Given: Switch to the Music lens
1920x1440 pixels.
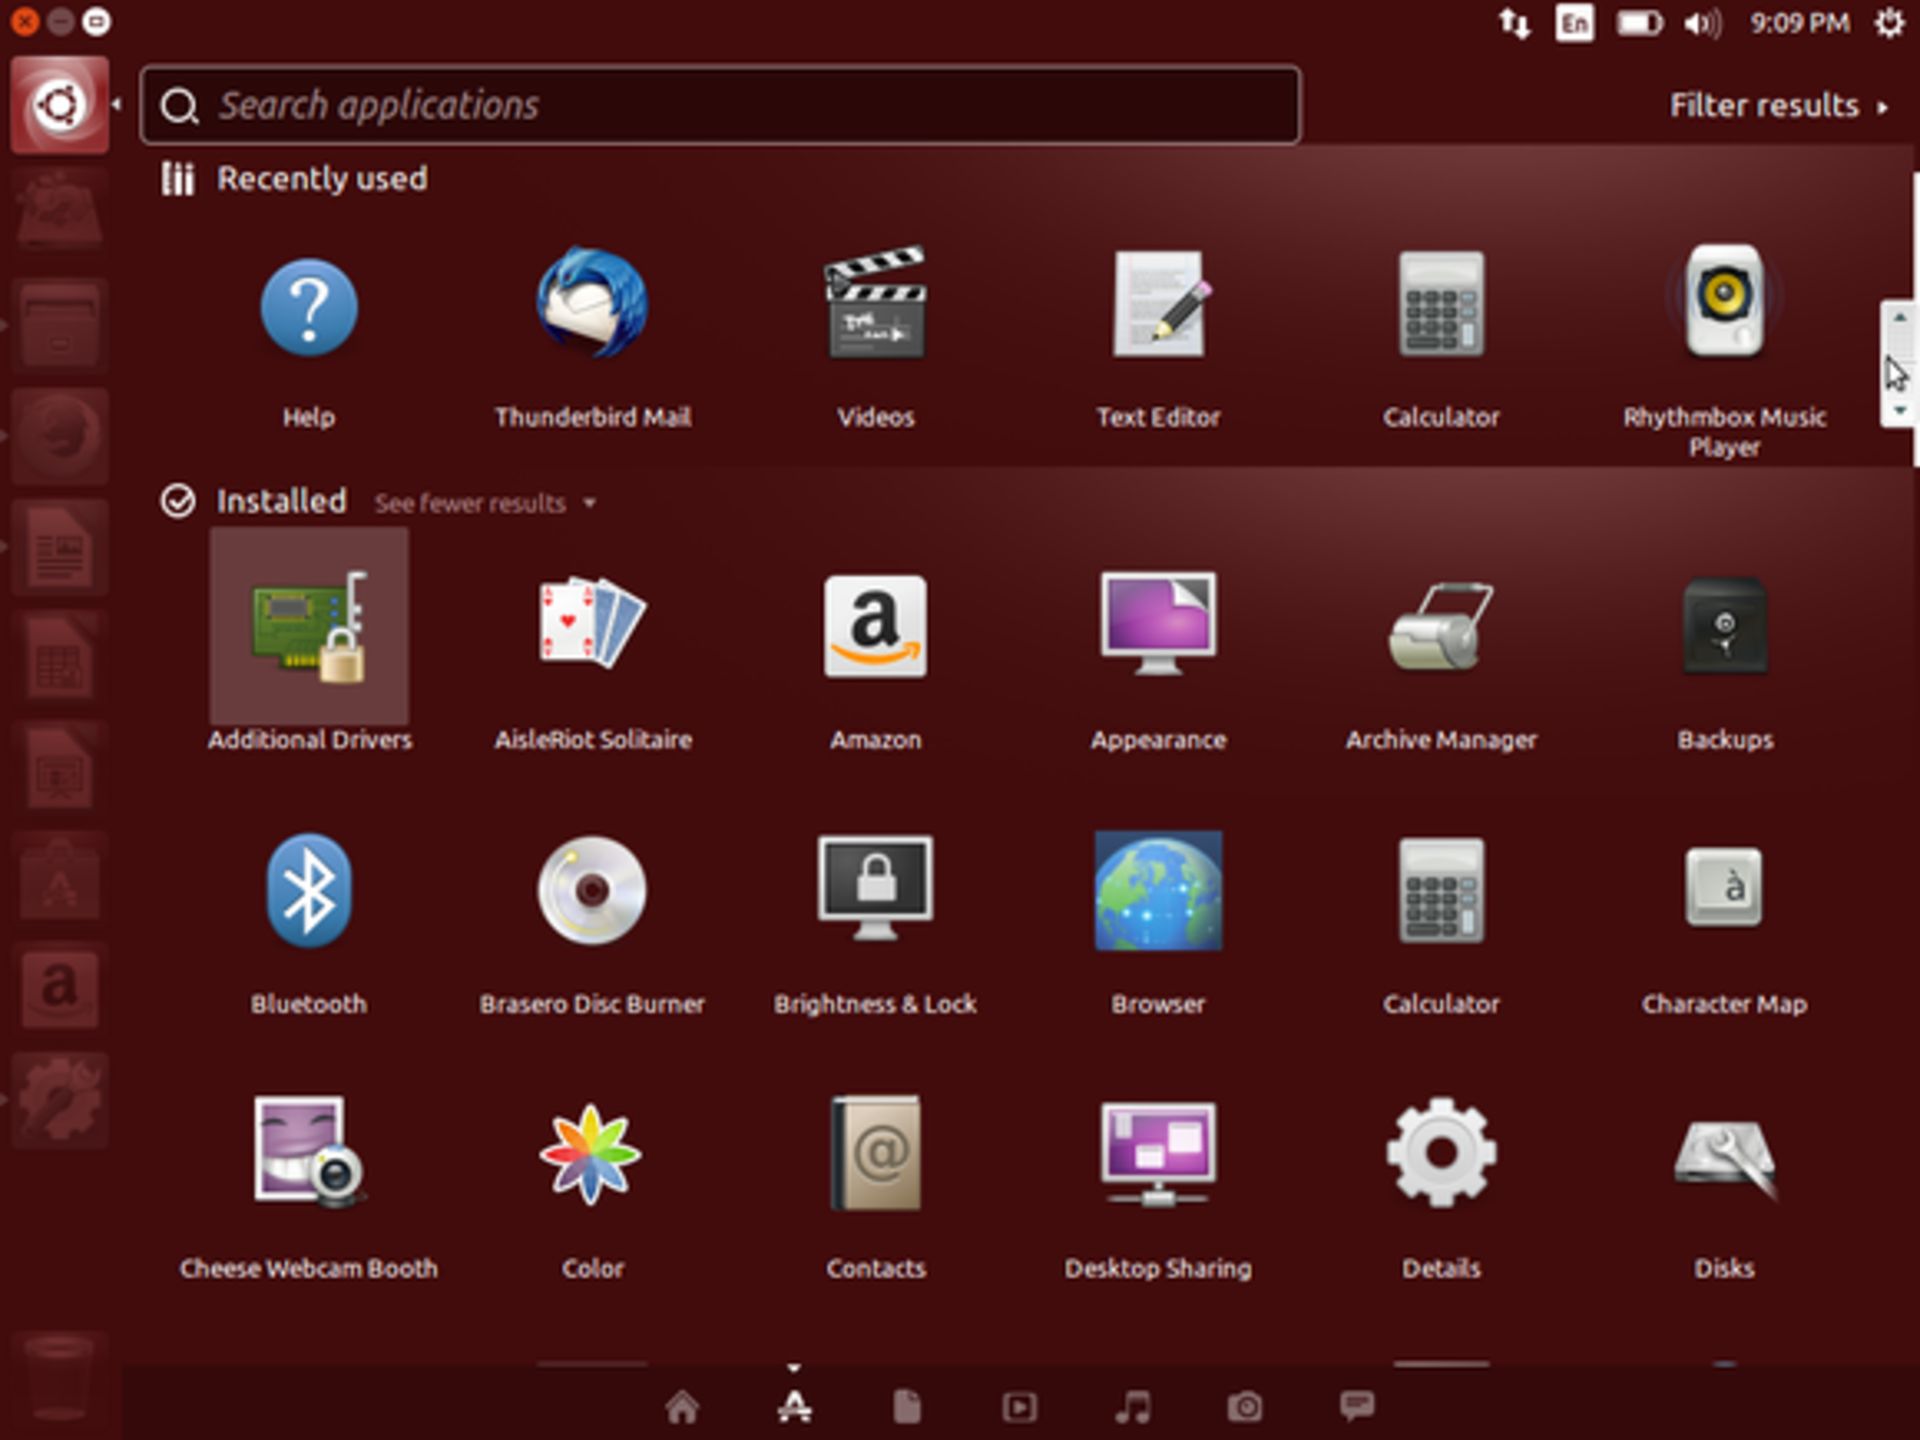Looking at the screenshot, I should (x=1133, y=1407).
